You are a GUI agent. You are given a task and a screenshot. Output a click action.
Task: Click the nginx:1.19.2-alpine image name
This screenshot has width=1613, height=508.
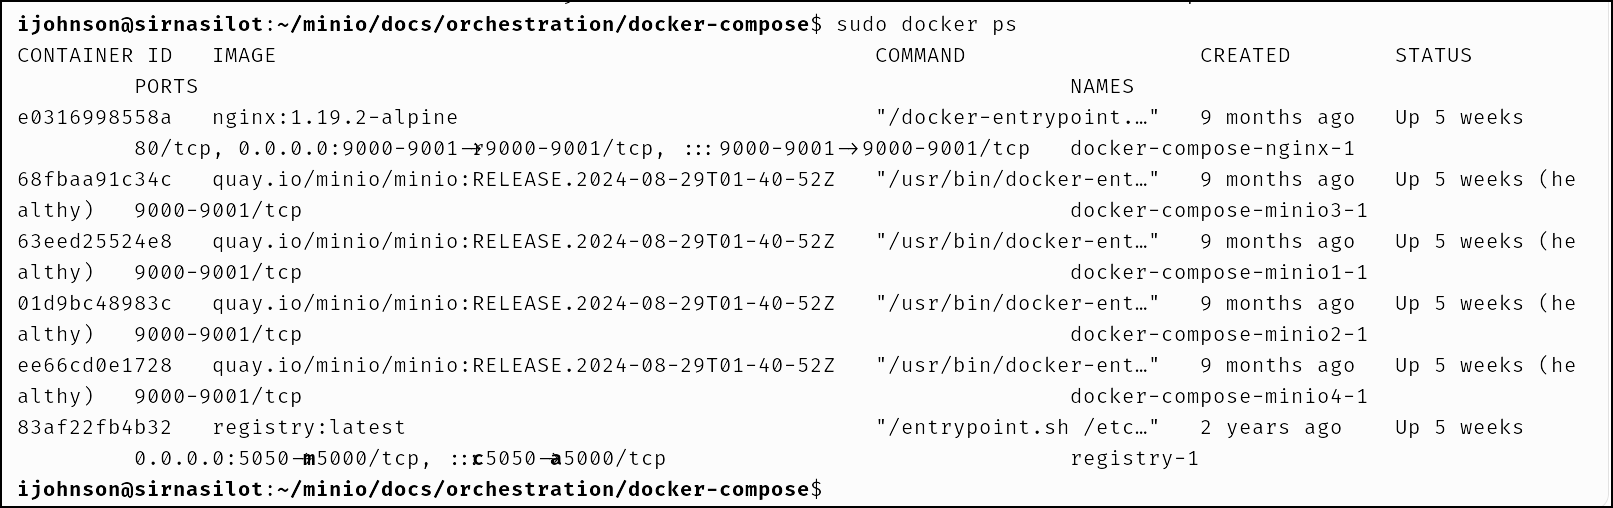click(x=335, y=118)
